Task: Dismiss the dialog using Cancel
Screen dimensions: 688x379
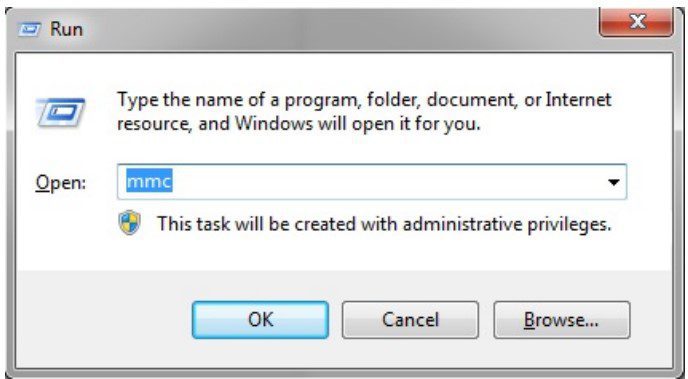Action: [x=410, y=320]
